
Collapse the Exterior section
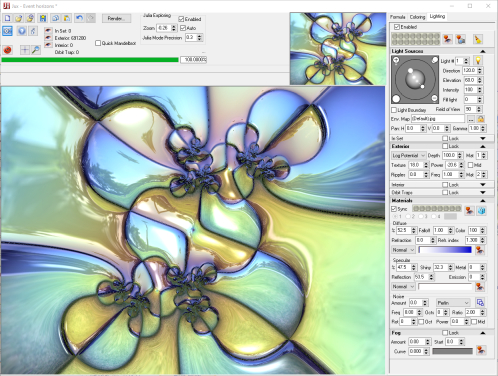[482, 146]
